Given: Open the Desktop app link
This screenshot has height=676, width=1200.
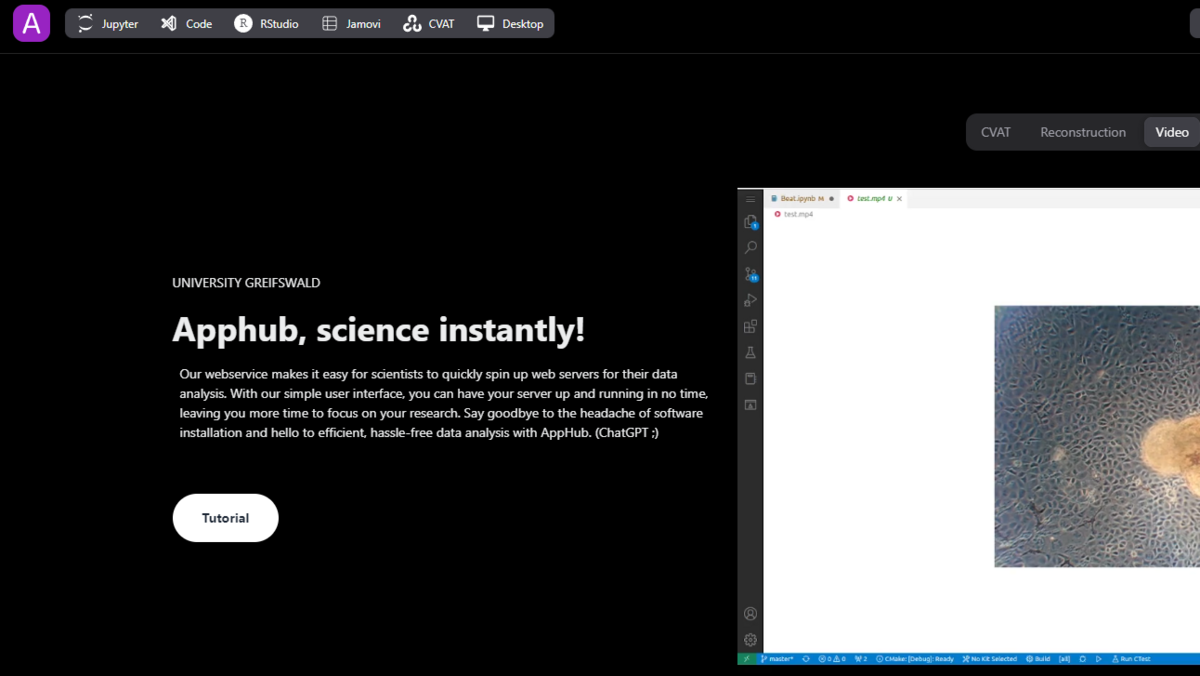Looking at the screenshot, I should pos(510,24).
